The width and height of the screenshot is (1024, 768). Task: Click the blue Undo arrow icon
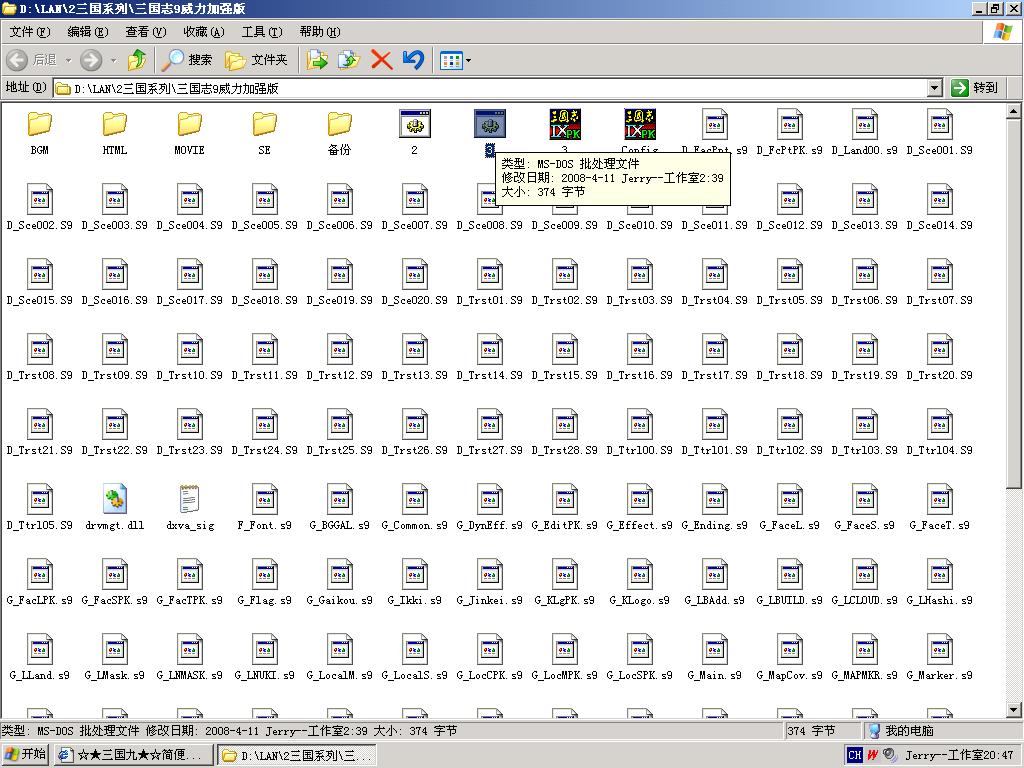click(413, 60)
